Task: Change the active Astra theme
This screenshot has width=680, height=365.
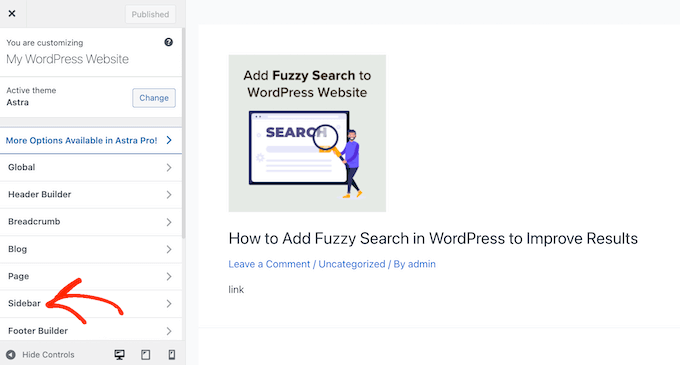Action: click(x=154, y=98)
